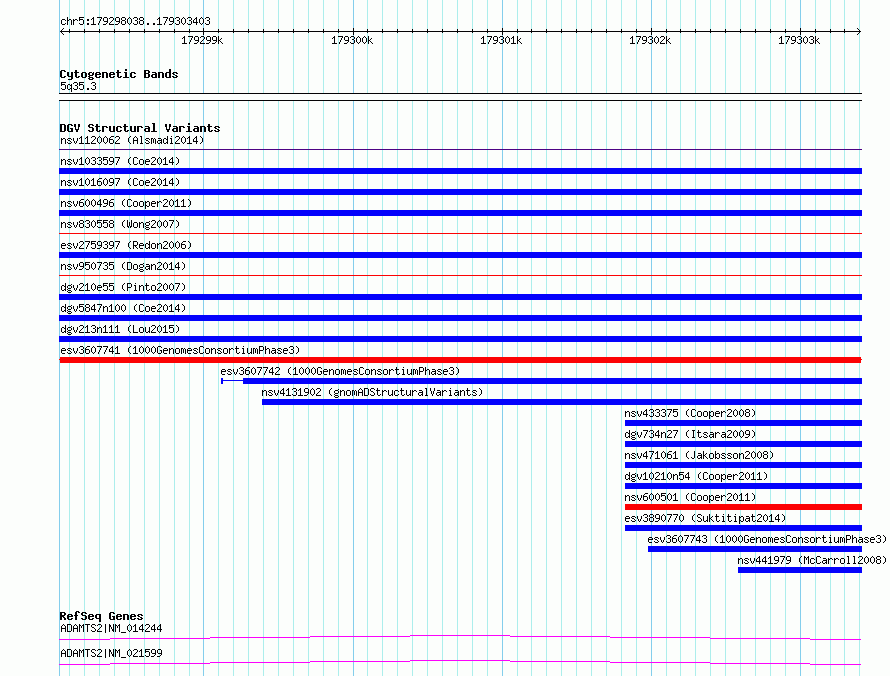Click the chr5:179298038..179303403 coordinate text

click(x=135, y=21)
